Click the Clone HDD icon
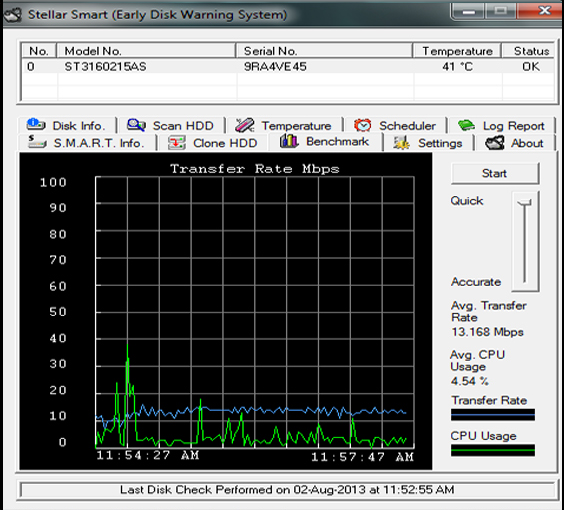Viewport: 564px width, 510px height. (x=177, y=143)
